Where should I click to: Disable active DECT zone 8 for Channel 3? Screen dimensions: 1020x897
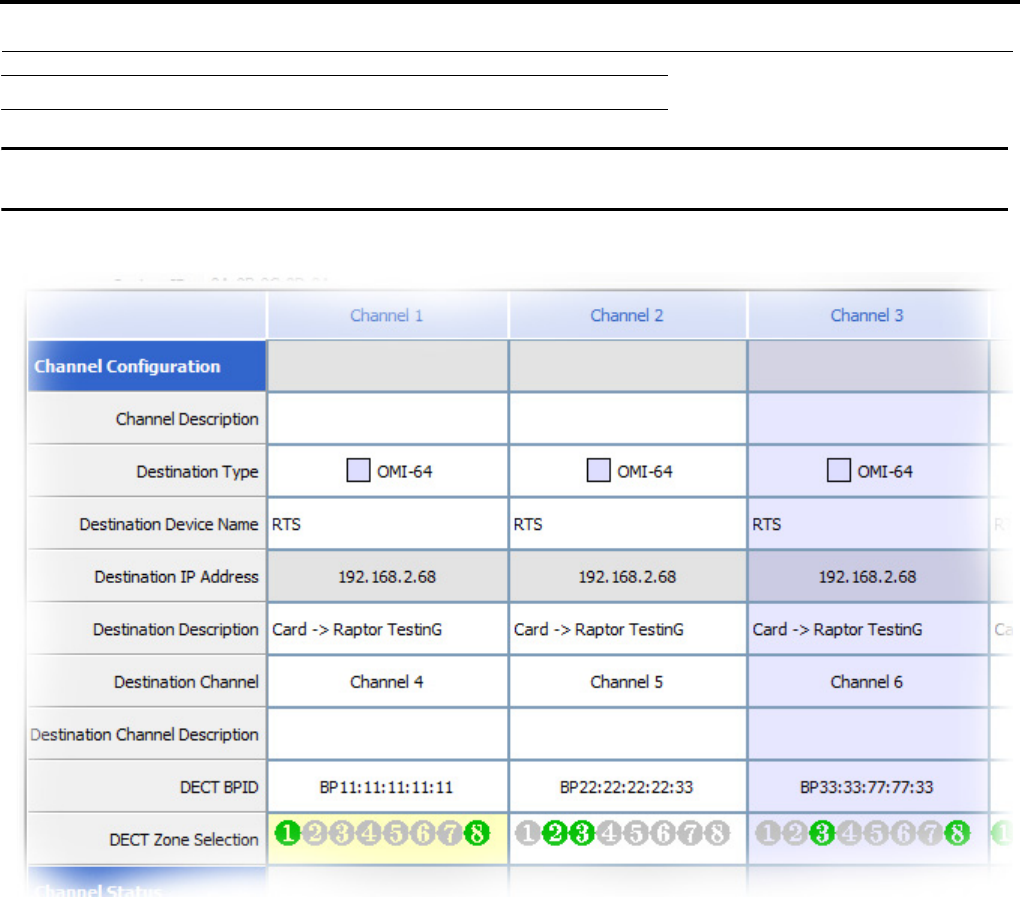pyautogui.click(x=957, y=833)
